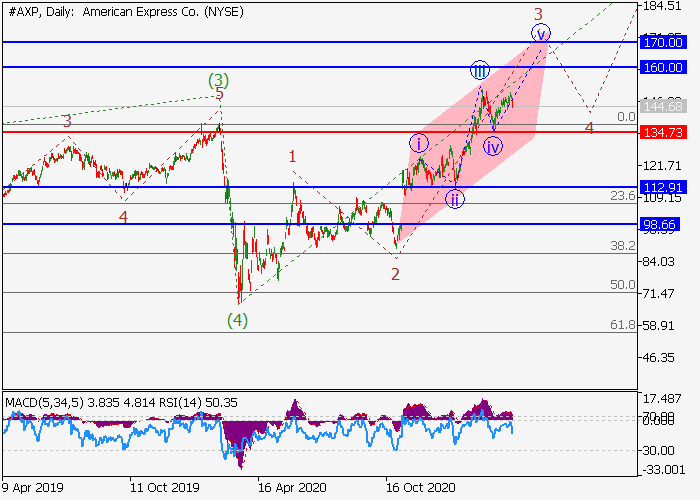Screen dimensions: 700x500
Task: Select the 61.8 Fibonacci level label
Action: tap(623, 325)
